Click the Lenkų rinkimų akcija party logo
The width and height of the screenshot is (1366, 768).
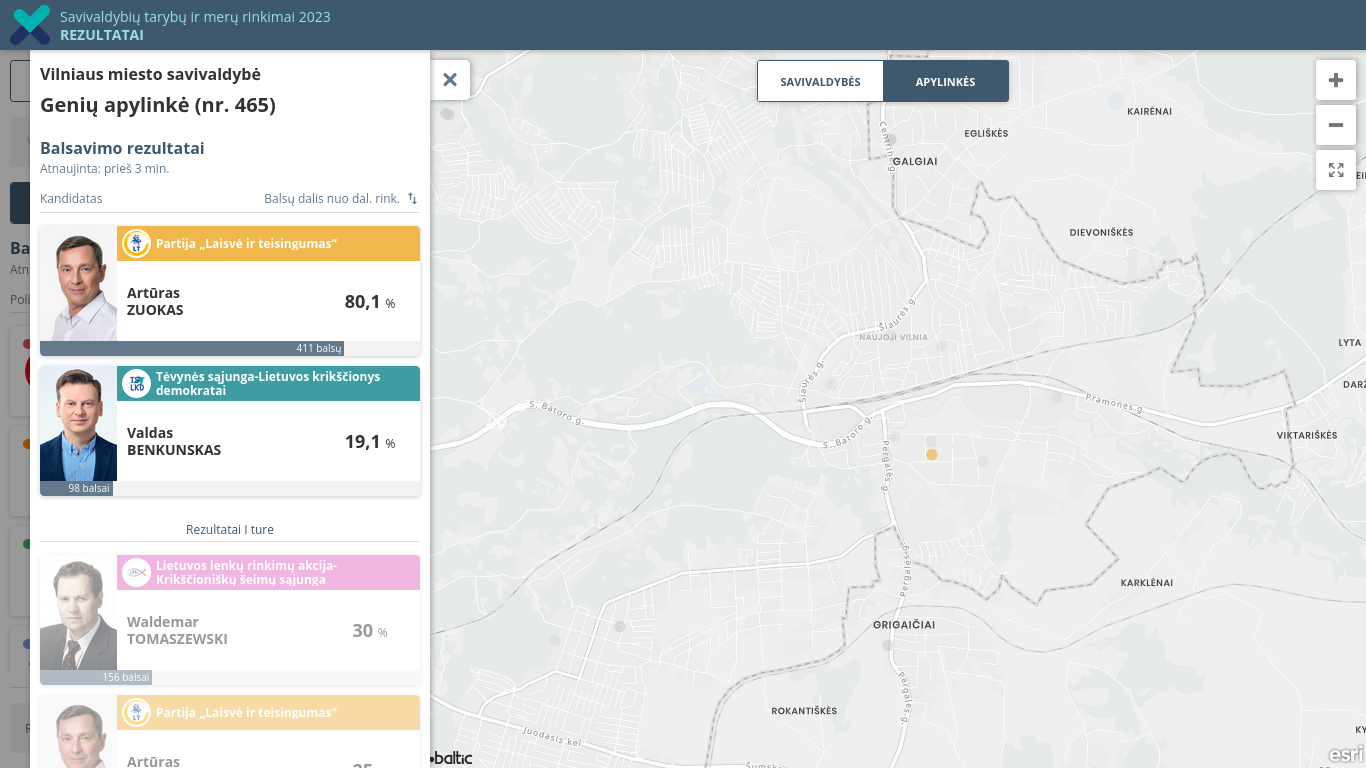coord(137,573)
